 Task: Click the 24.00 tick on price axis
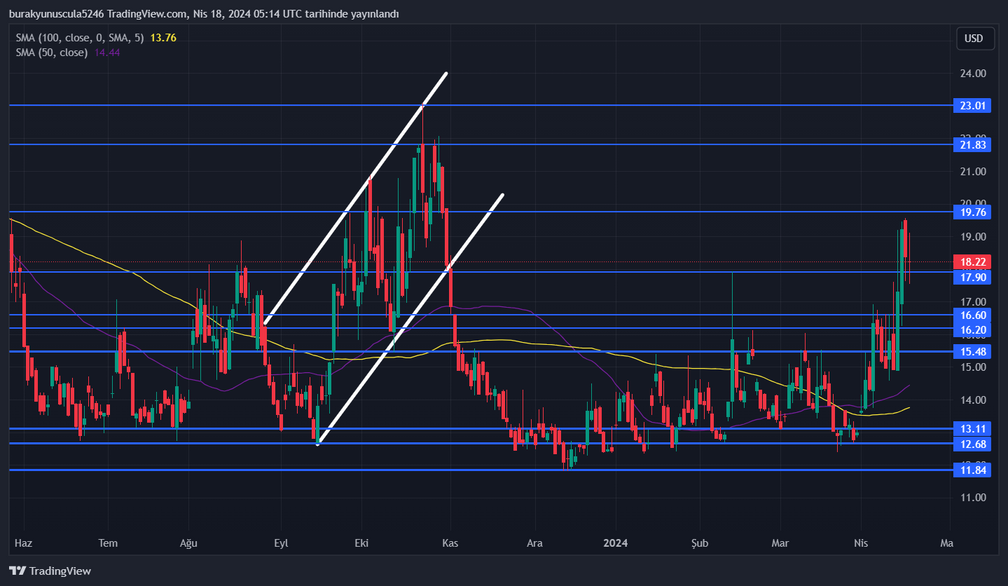coord(973,74)
